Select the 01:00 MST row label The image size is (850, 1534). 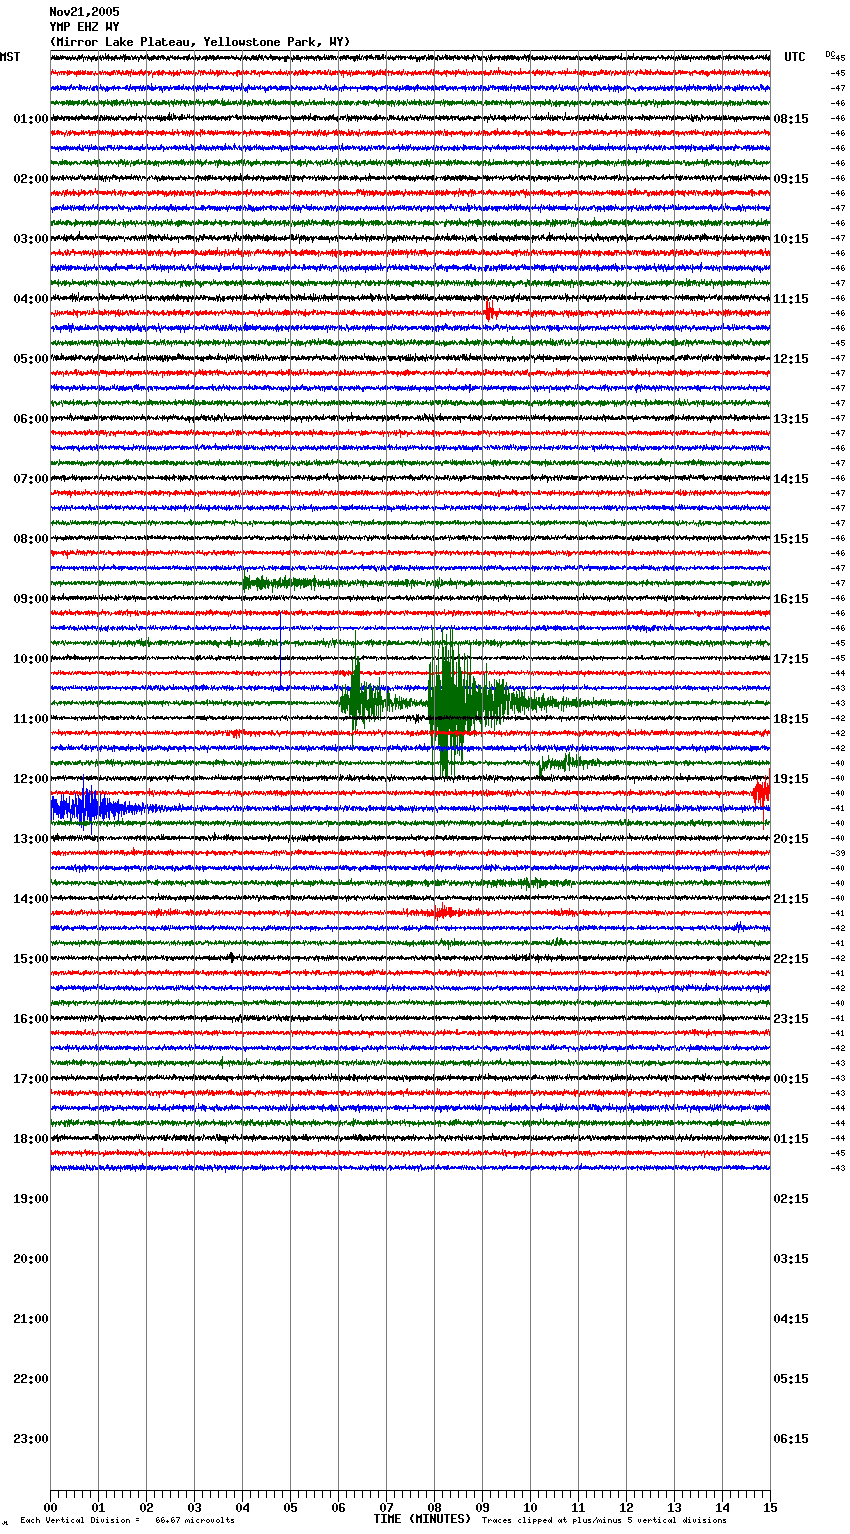(x=31, y=119)
